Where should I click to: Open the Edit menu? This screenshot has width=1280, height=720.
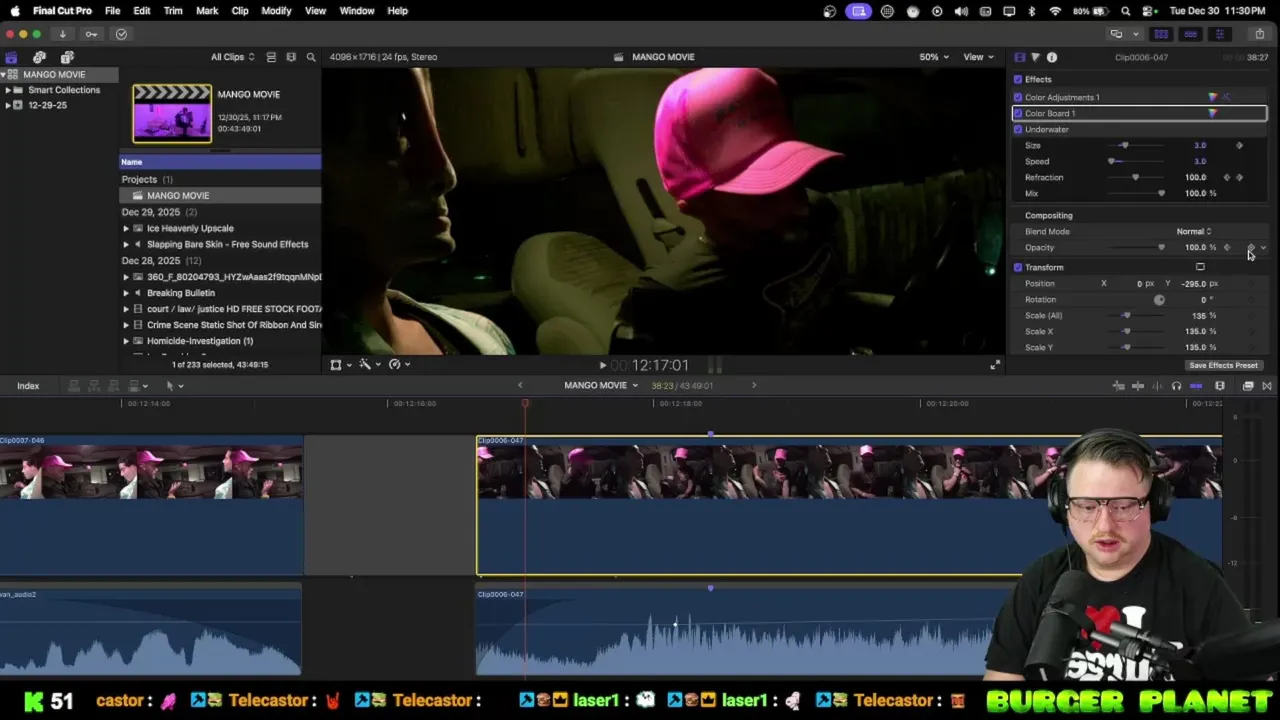pyautogui.click(x=142, y=11)
